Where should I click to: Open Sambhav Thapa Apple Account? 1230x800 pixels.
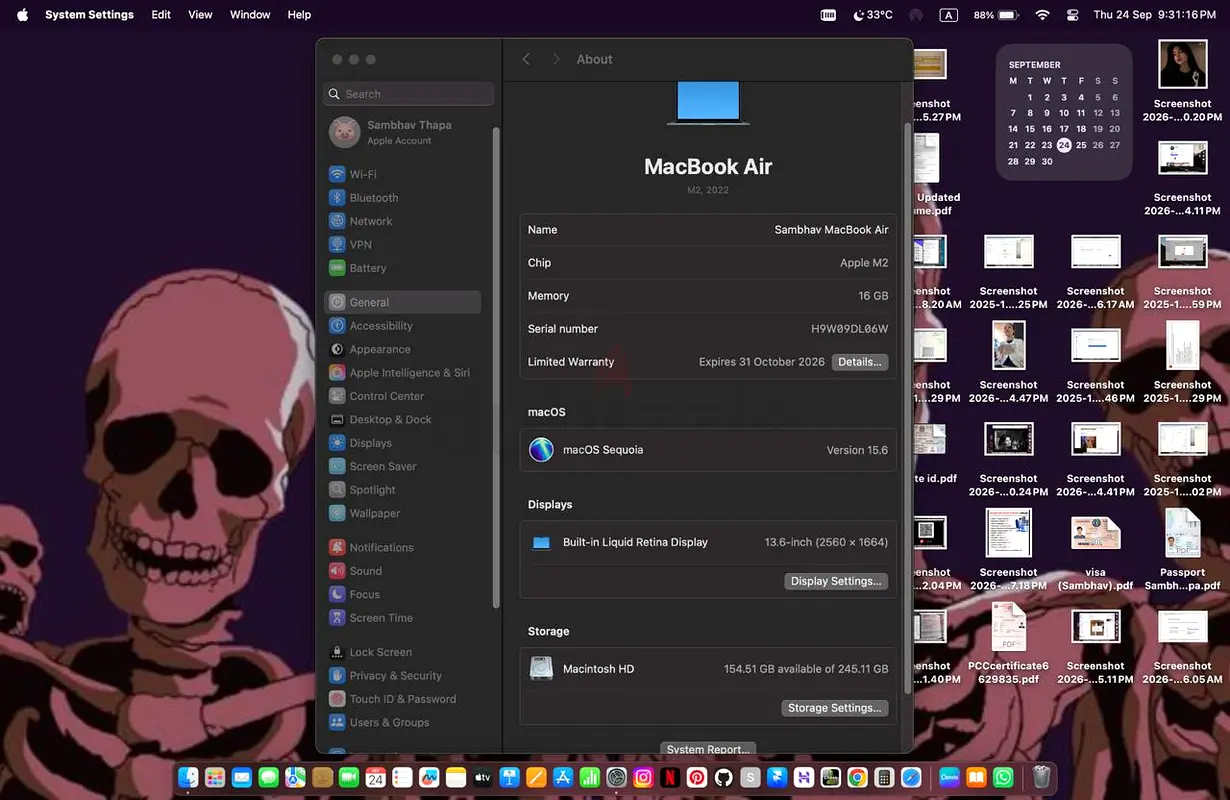(x=402, y=132)
